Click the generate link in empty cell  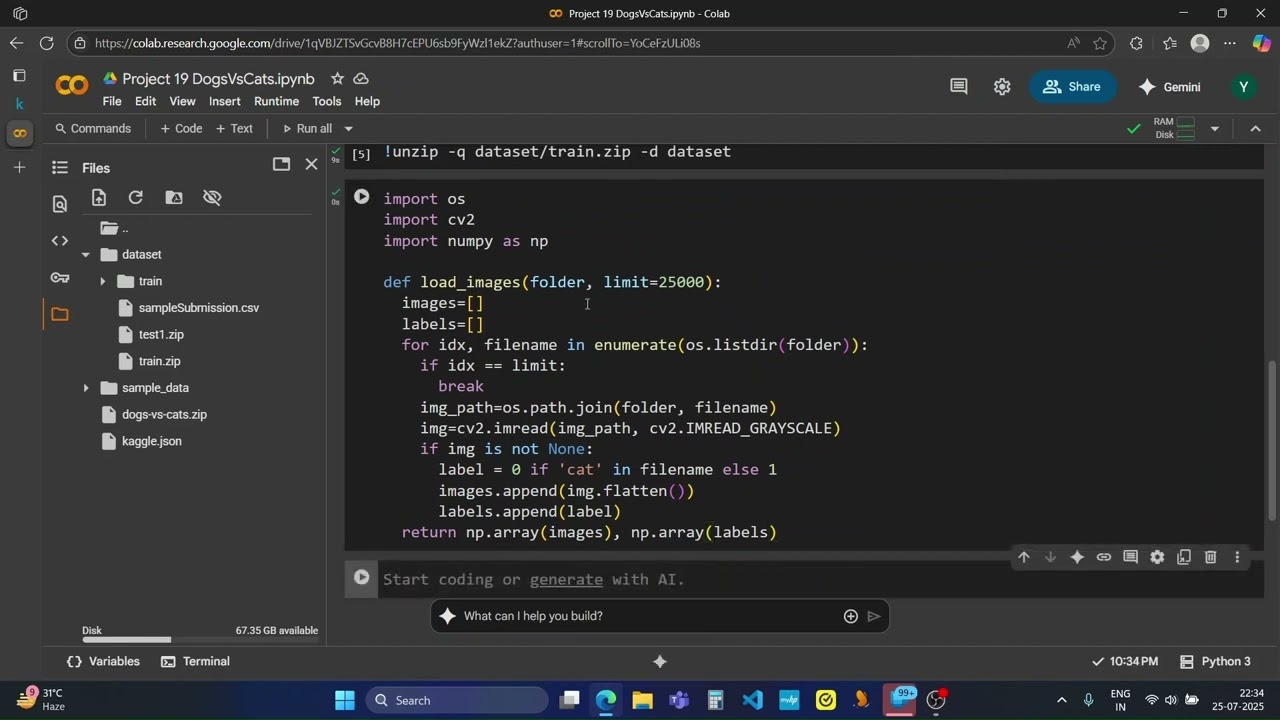click(x=566, y=580)
